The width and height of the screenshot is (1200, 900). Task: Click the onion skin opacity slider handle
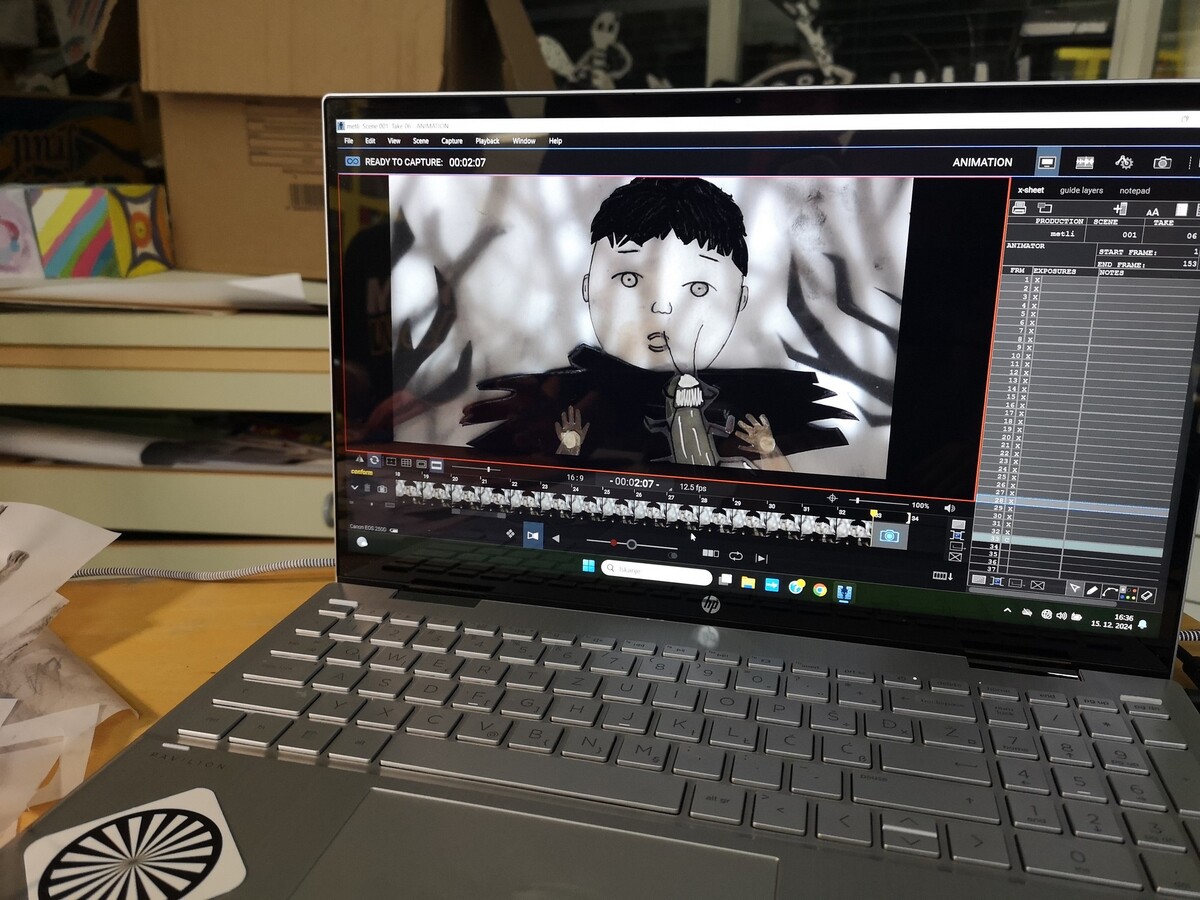coord(631,544)
